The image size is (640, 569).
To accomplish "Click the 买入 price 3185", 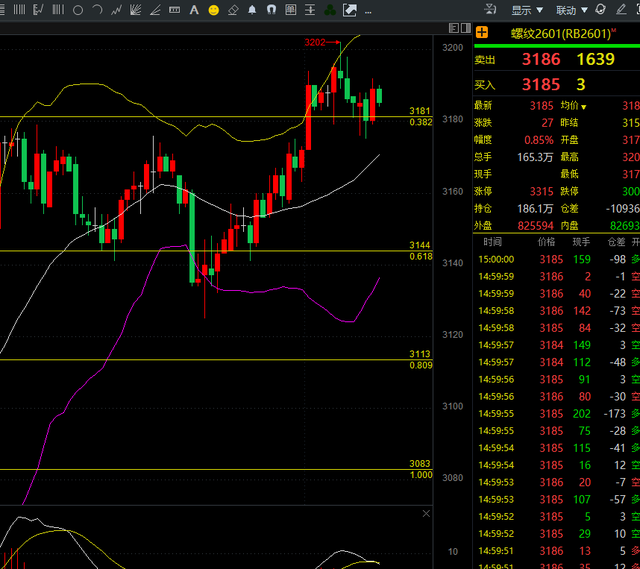I will coord(541,84).
